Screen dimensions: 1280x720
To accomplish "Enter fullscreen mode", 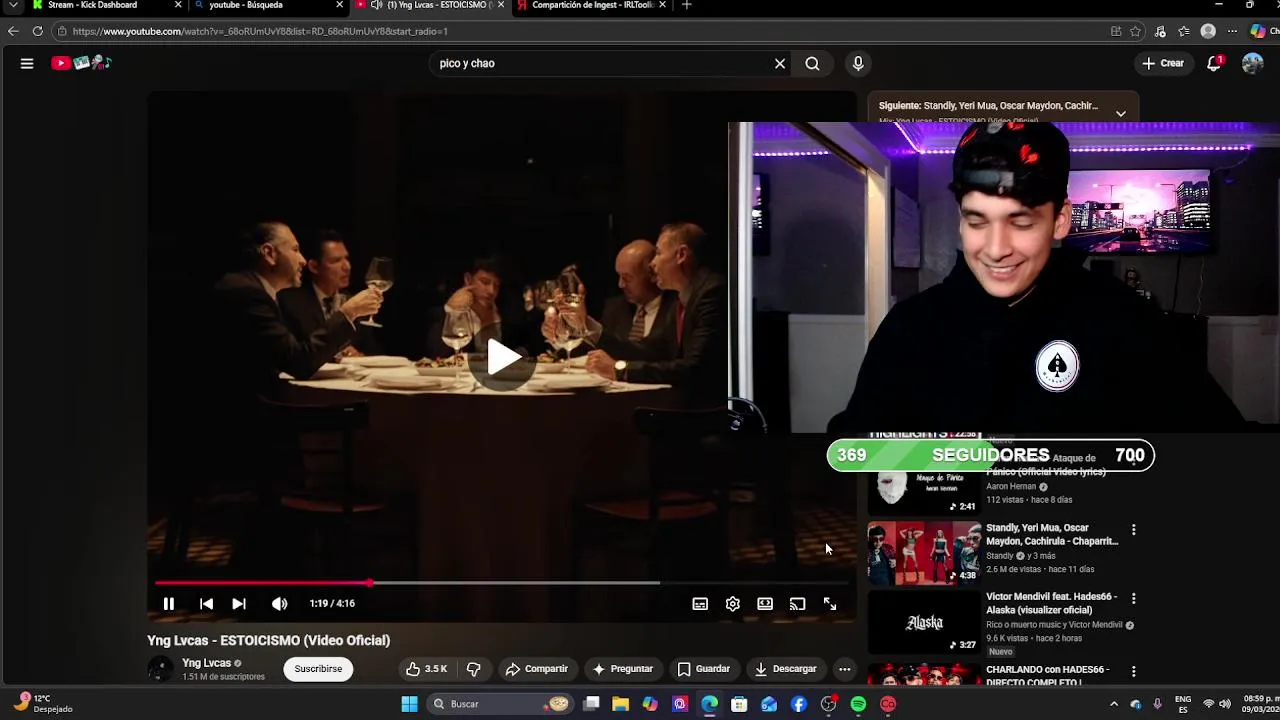I will (830, 604).
